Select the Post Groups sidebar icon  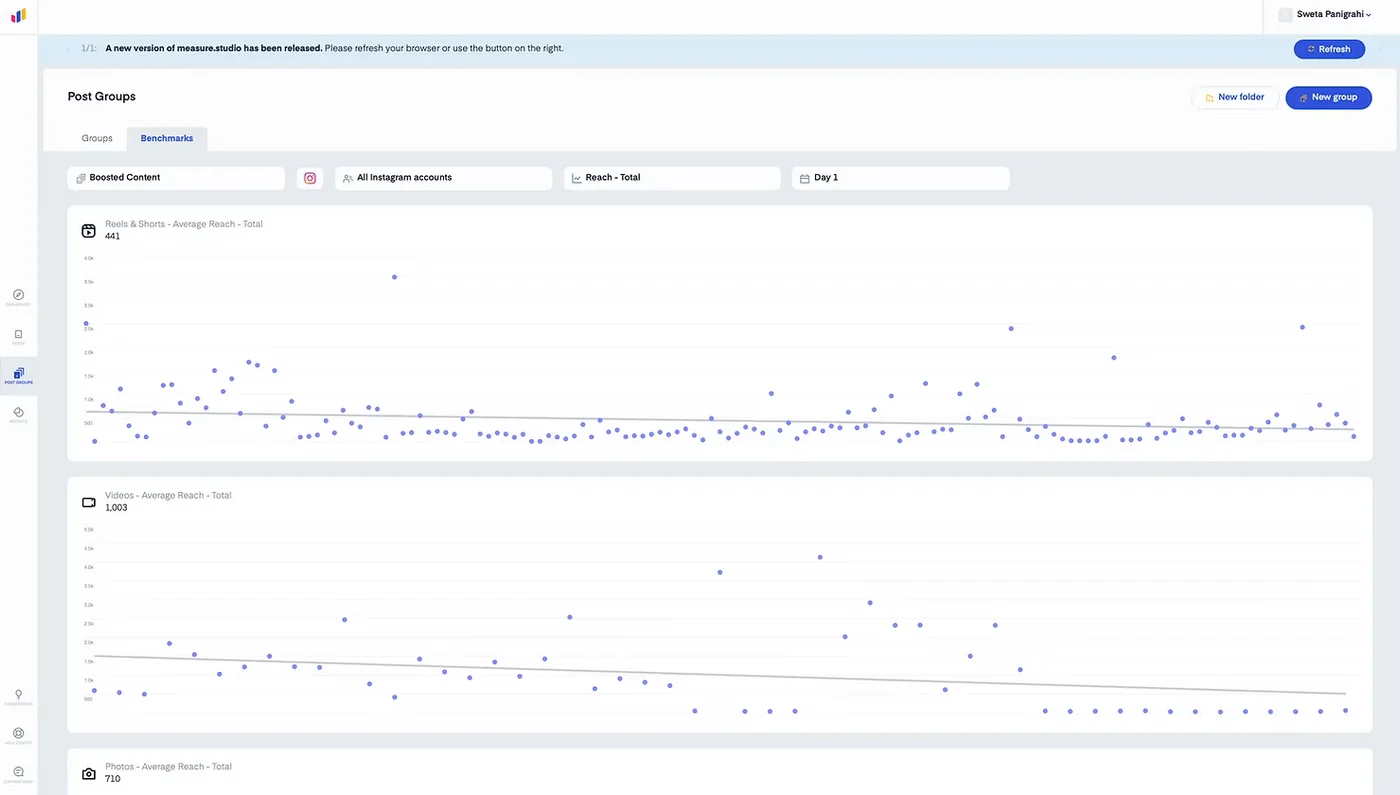(x=18, y=374)
